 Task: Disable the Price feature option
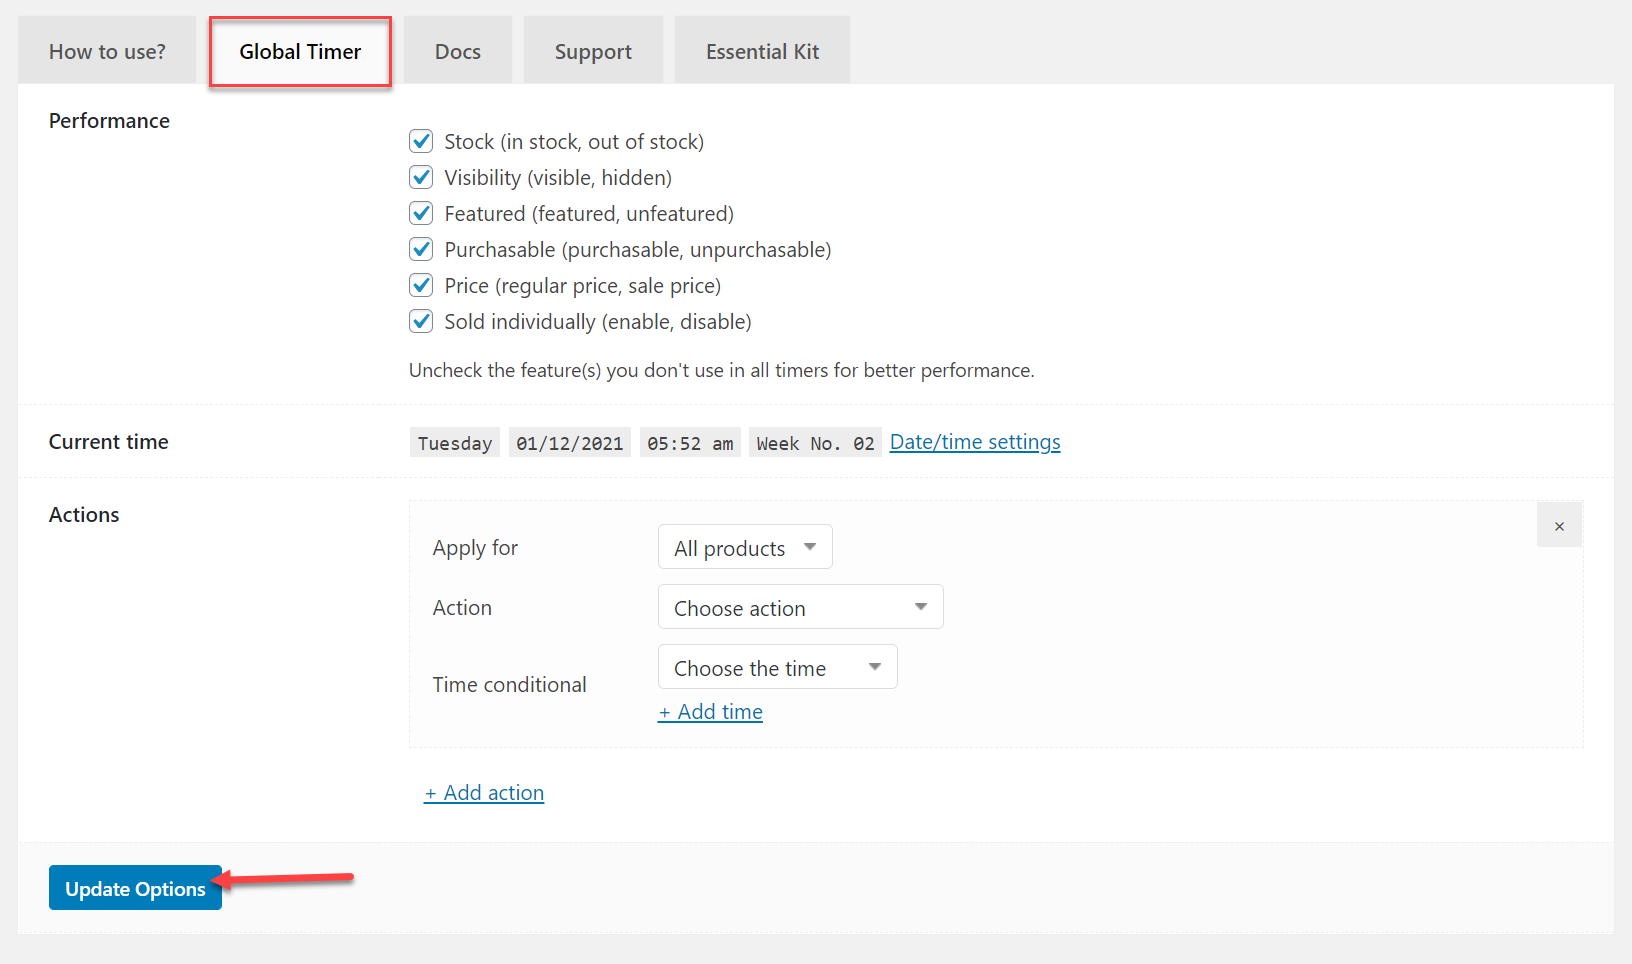pos(421,285)
